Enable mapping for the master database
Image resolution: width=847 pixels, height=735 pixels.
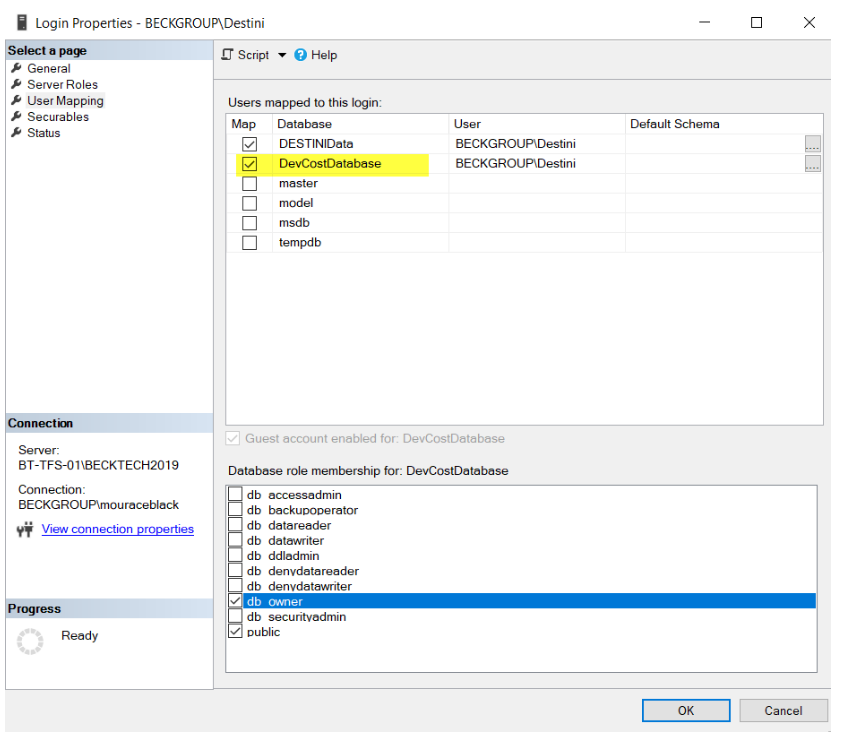coord(248,183)
